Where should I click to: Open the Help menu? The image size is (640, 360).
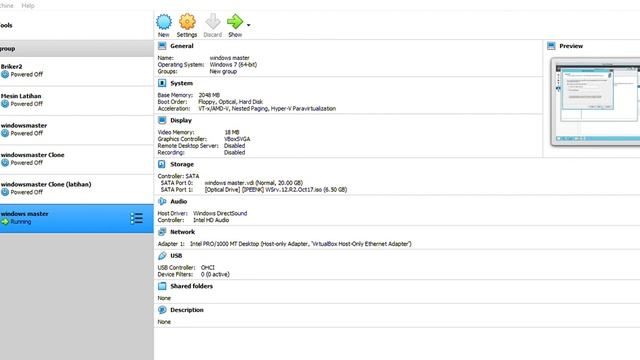28,6
